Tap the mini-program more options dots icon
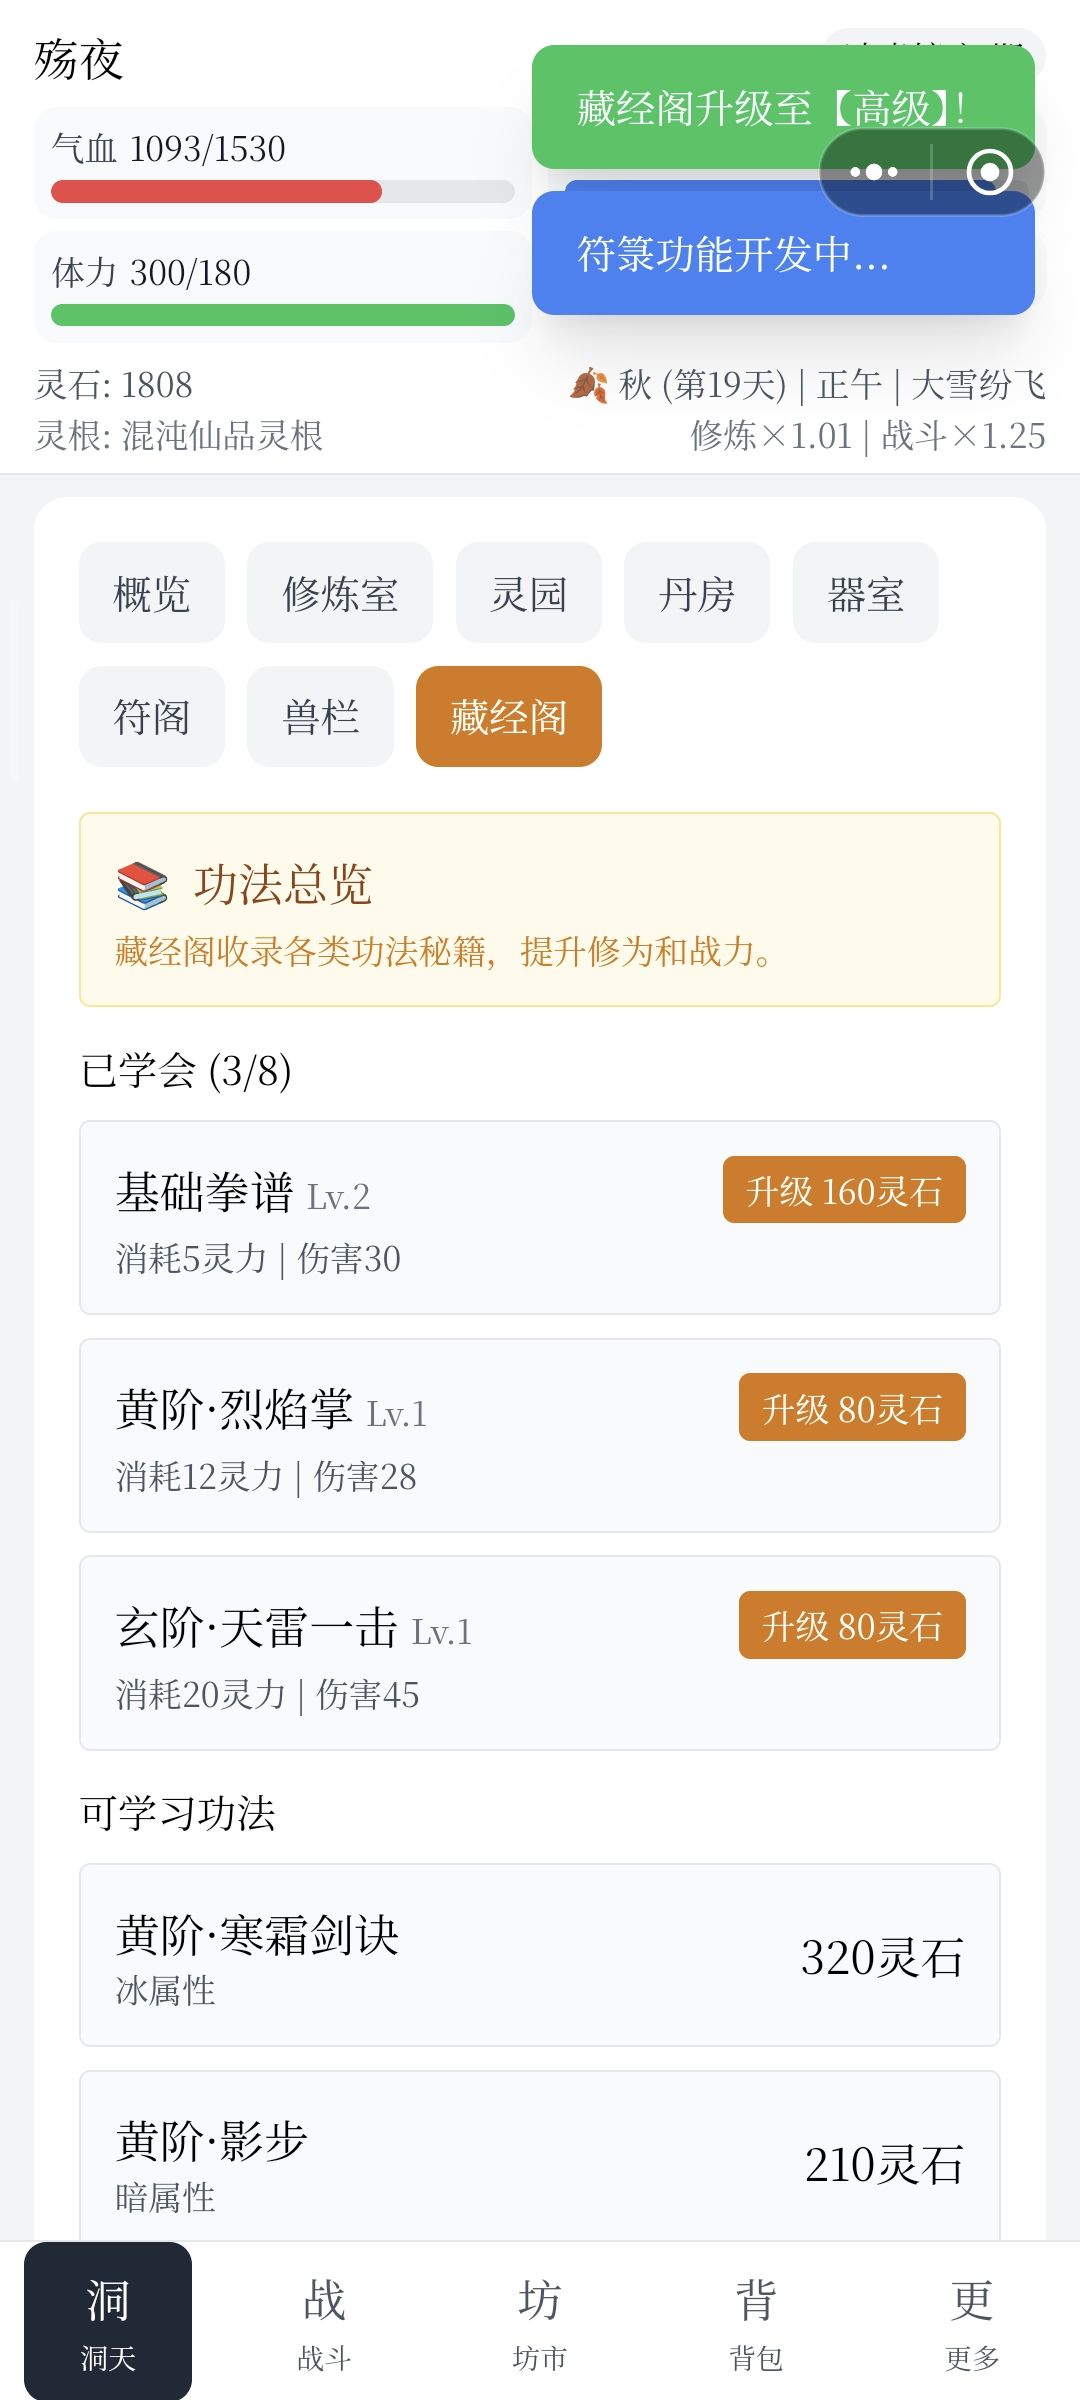Viewport: 1080px width, 2400px height. click(x=874, y=172)
